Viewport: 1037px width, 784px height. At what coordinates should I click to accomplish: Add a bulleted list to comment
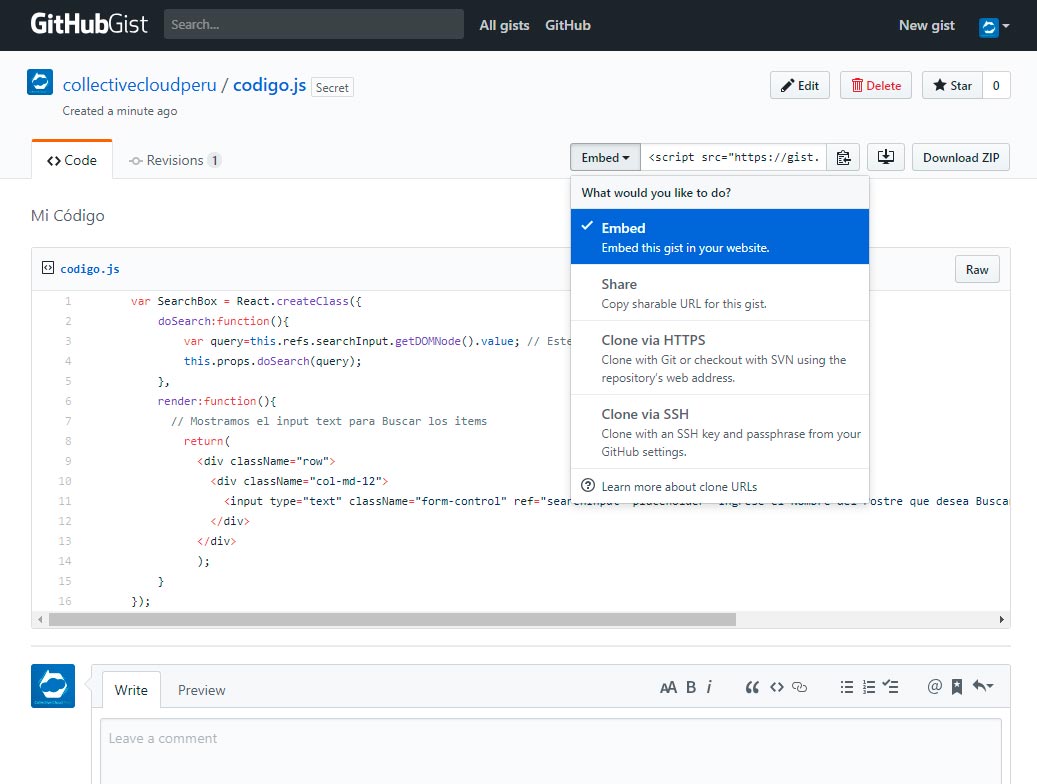click(x=847, y=687)
